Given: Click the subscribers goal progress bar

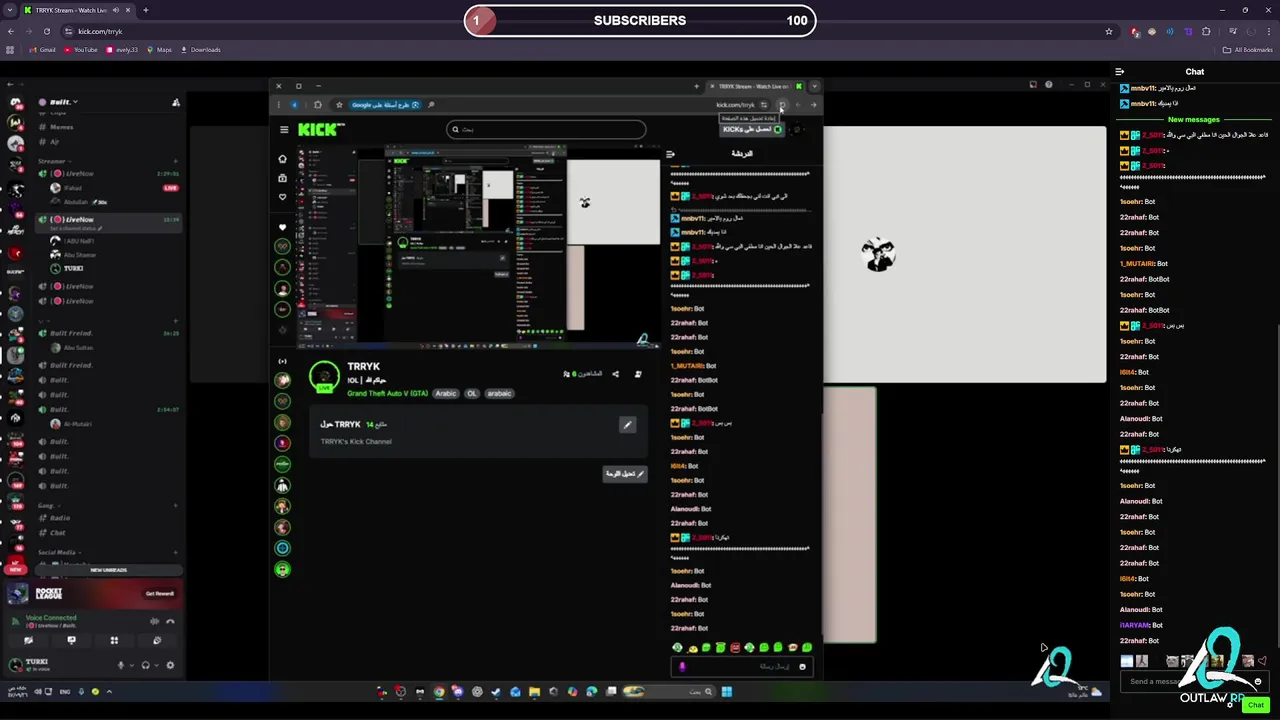Looking at the screenshot, I should (640, 20).
